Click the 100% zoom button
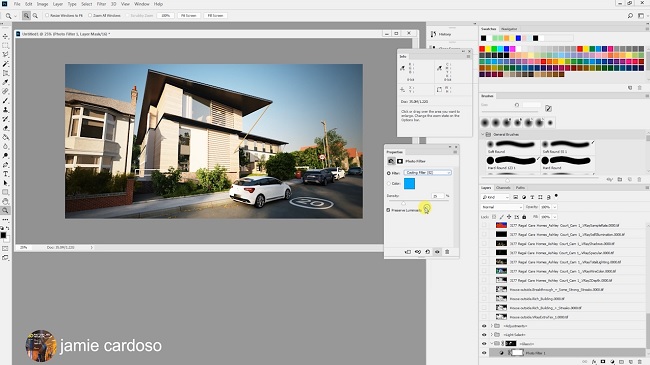The height and width of the screenshot is (365, 650). pyautogui.click(x=166, y=15)
